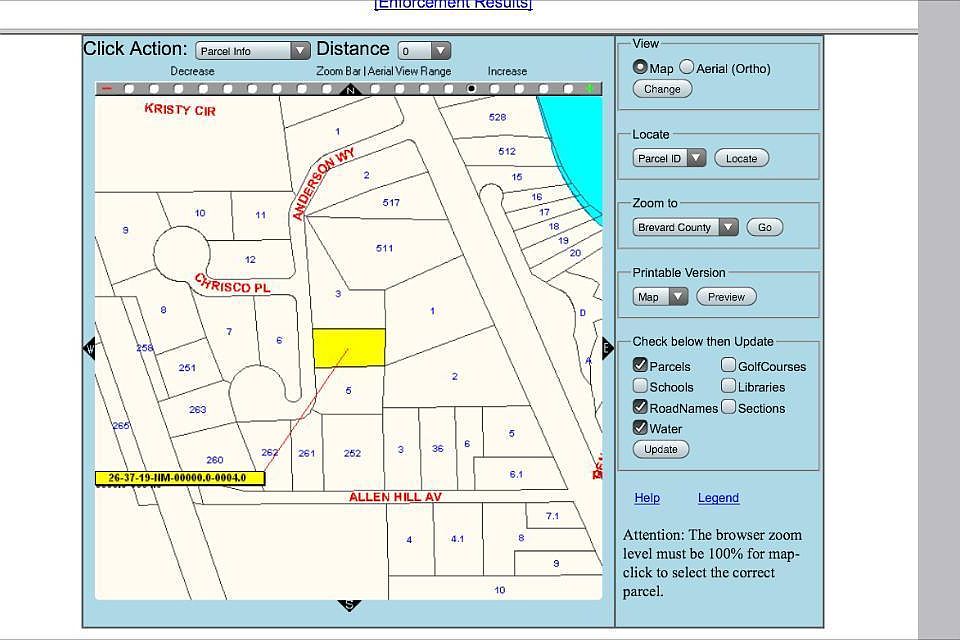Click the red minus zoom-out icon
Viewport: 960px width, 640px height.
coord(107,89)
